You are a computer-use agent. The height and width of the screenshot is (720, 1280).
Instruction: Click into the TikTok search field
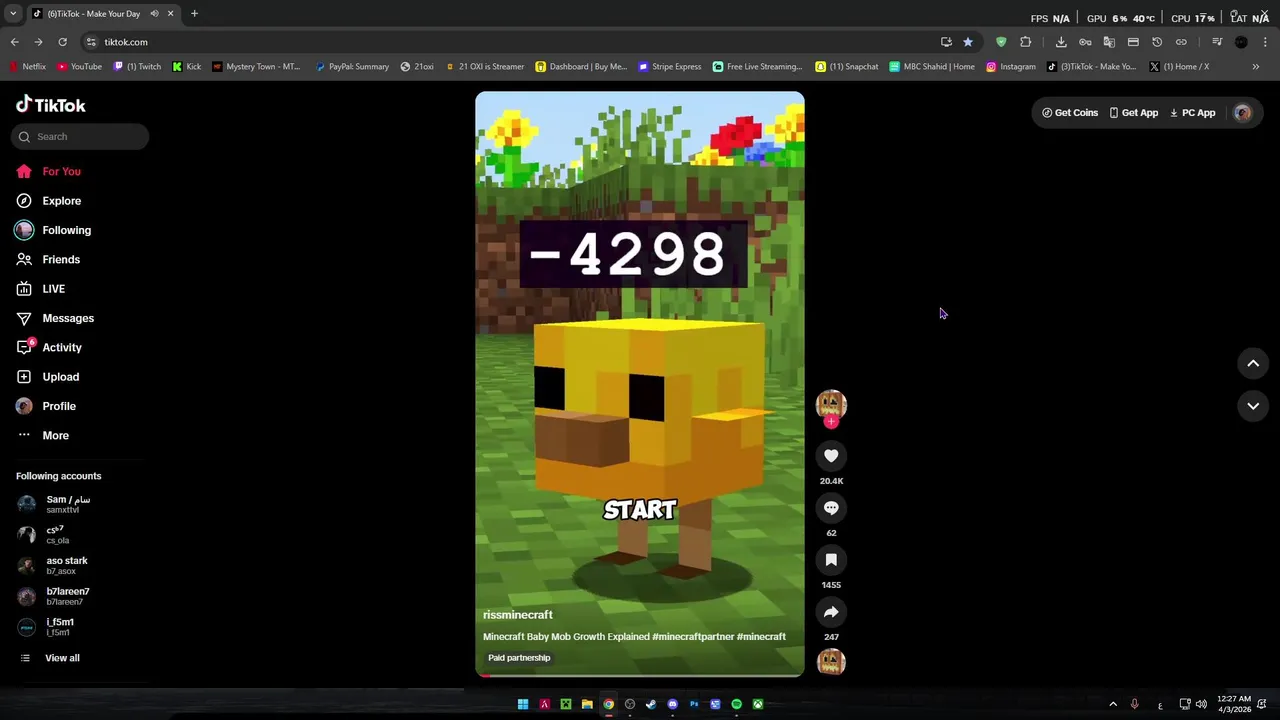pos(80,137)
